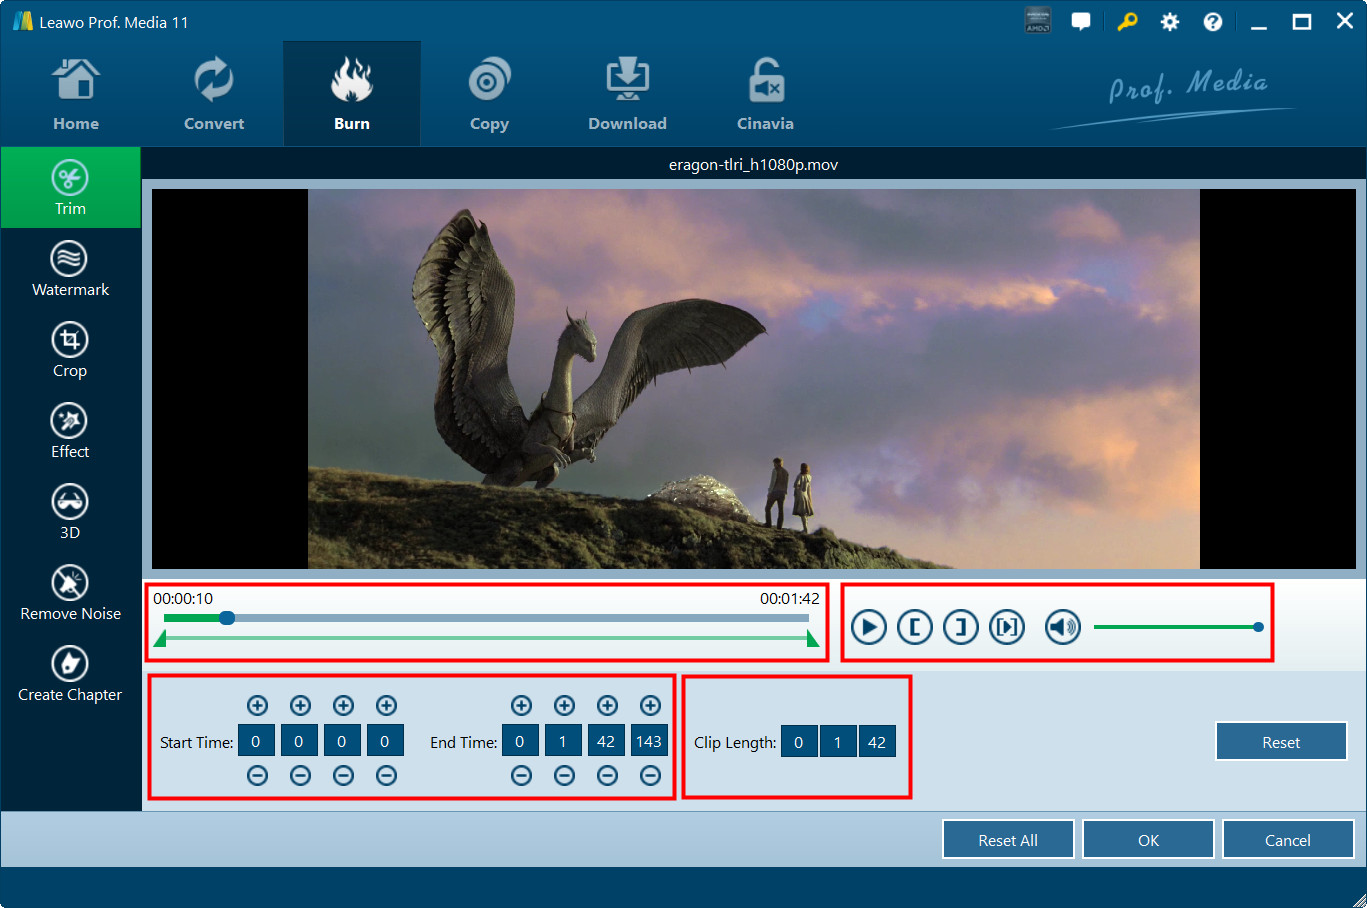Mute the preview audio speaker
1367x908 pixels.
[1063, 627]
